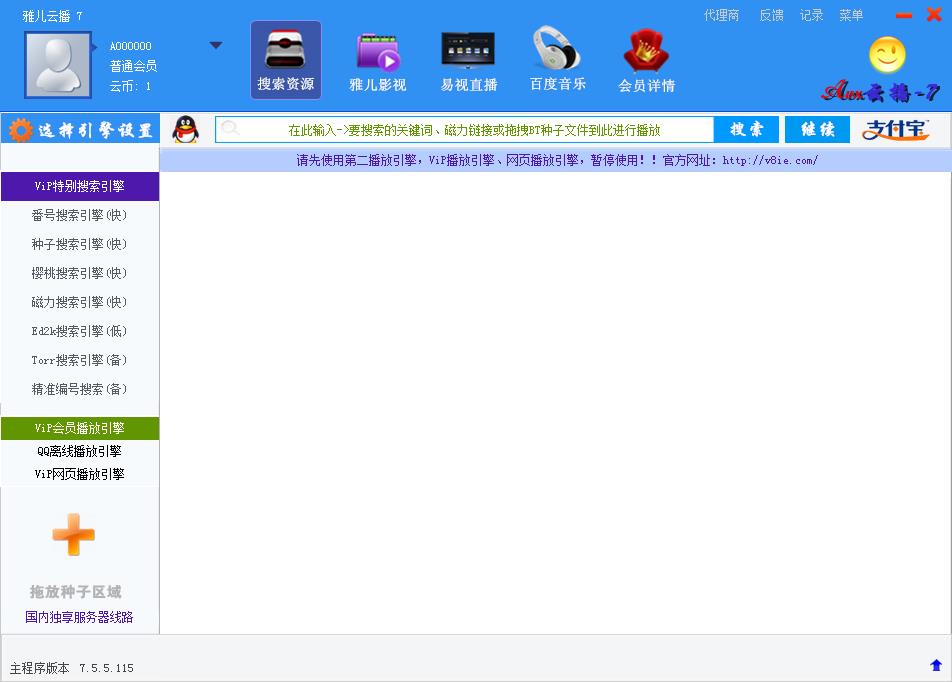Open 选择引擎设置 engine settings

pos(80,130)
